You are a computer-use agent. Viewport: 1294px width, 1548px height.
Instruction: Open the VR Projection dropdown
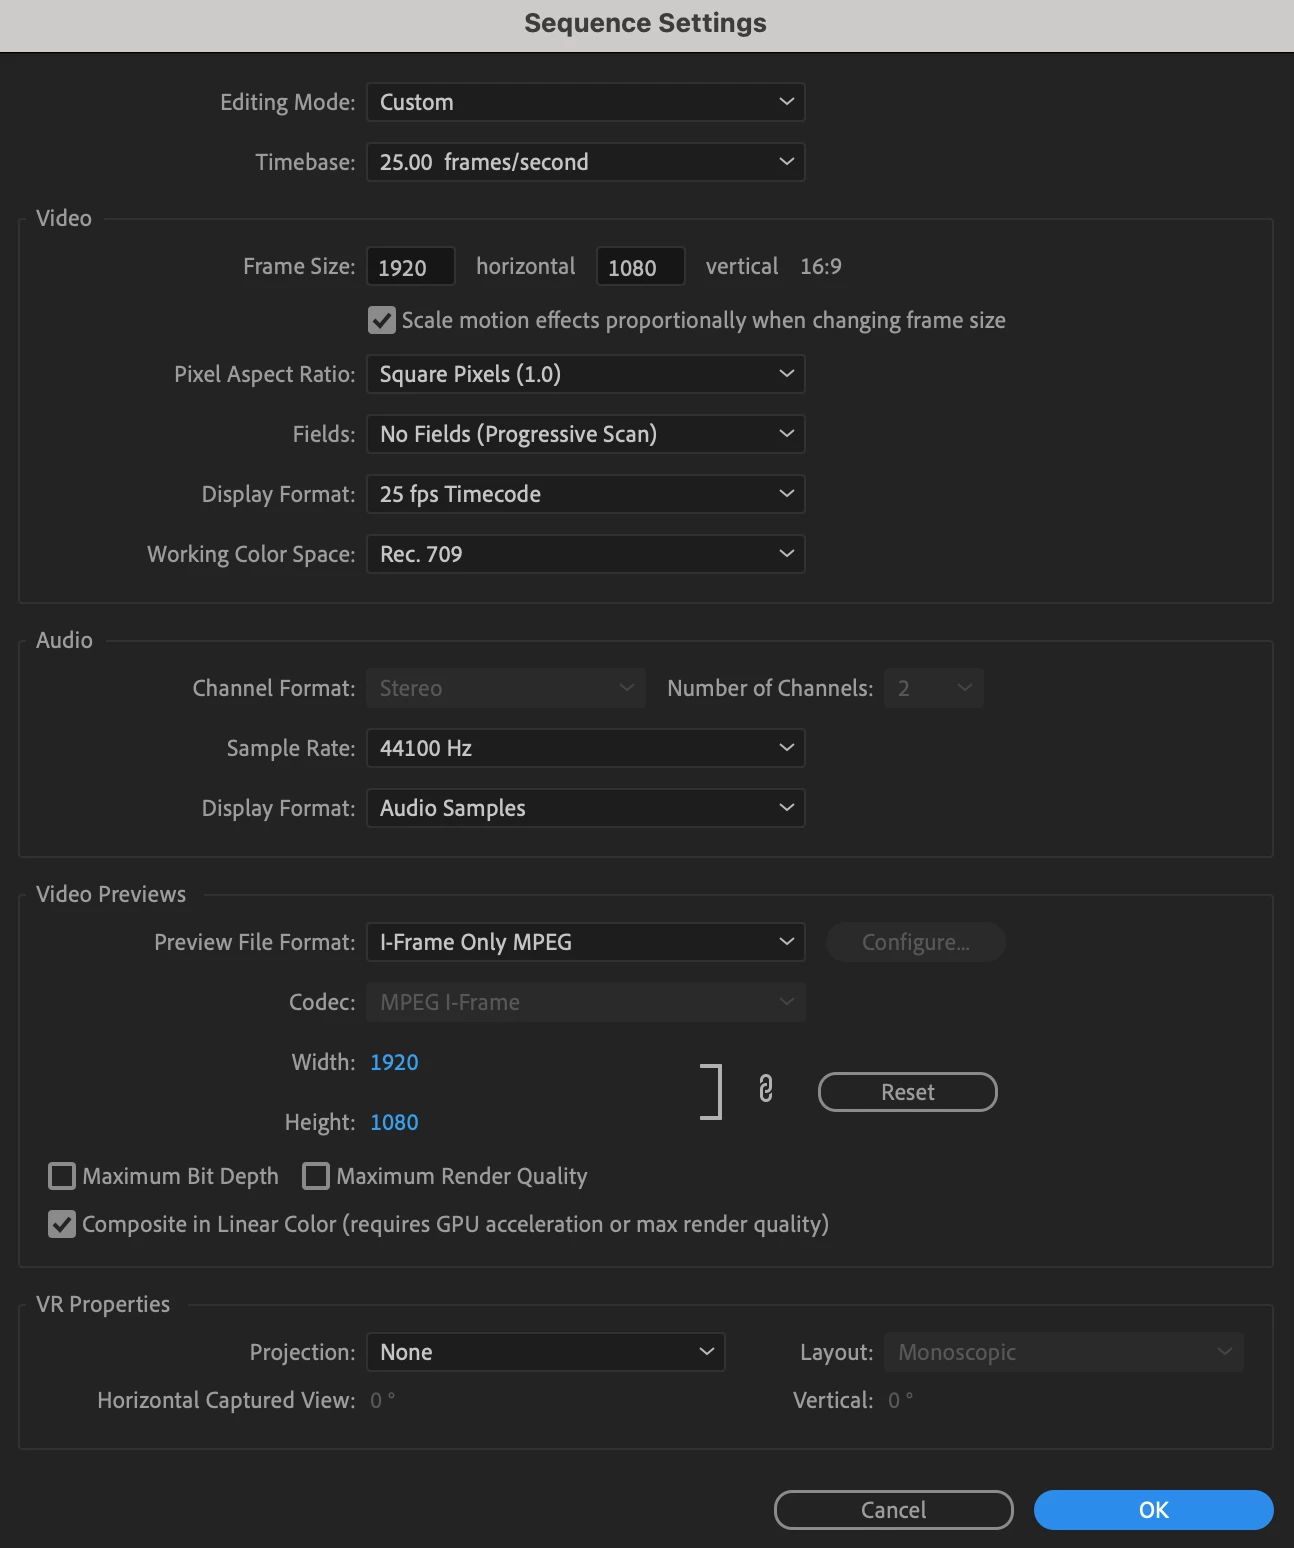pyautogui.click(x=546, y=1352)
